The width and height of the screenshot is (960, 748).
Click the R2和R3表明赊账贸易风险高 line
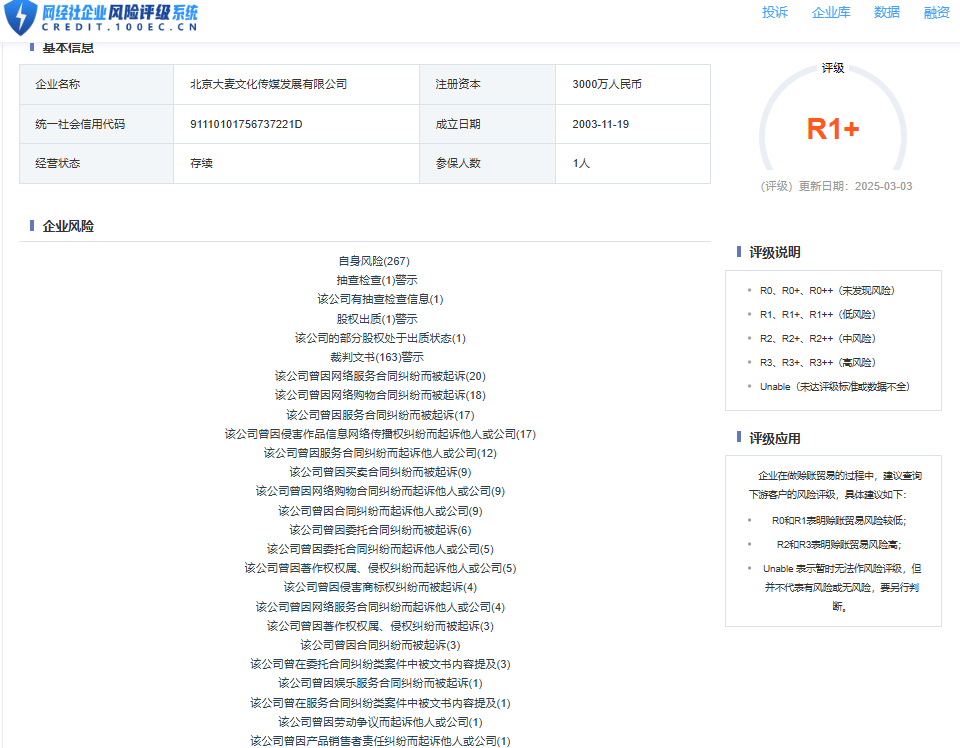click(839, 545)
